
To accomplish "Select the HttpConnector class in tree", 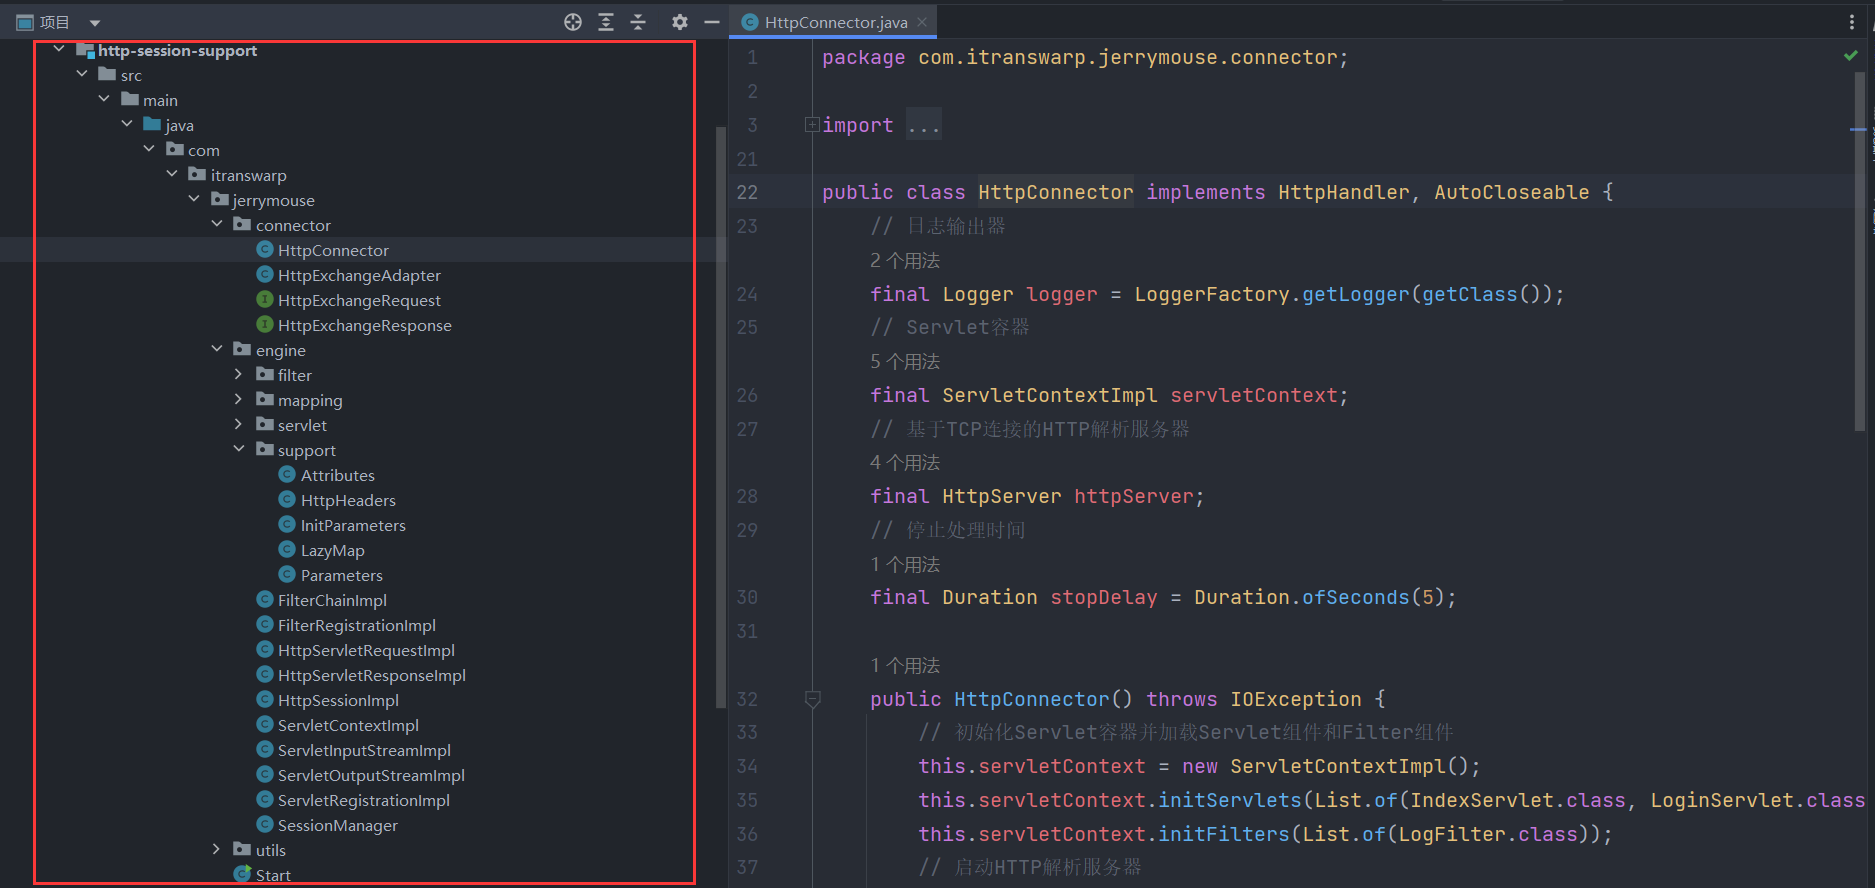I will click(333, 250).
